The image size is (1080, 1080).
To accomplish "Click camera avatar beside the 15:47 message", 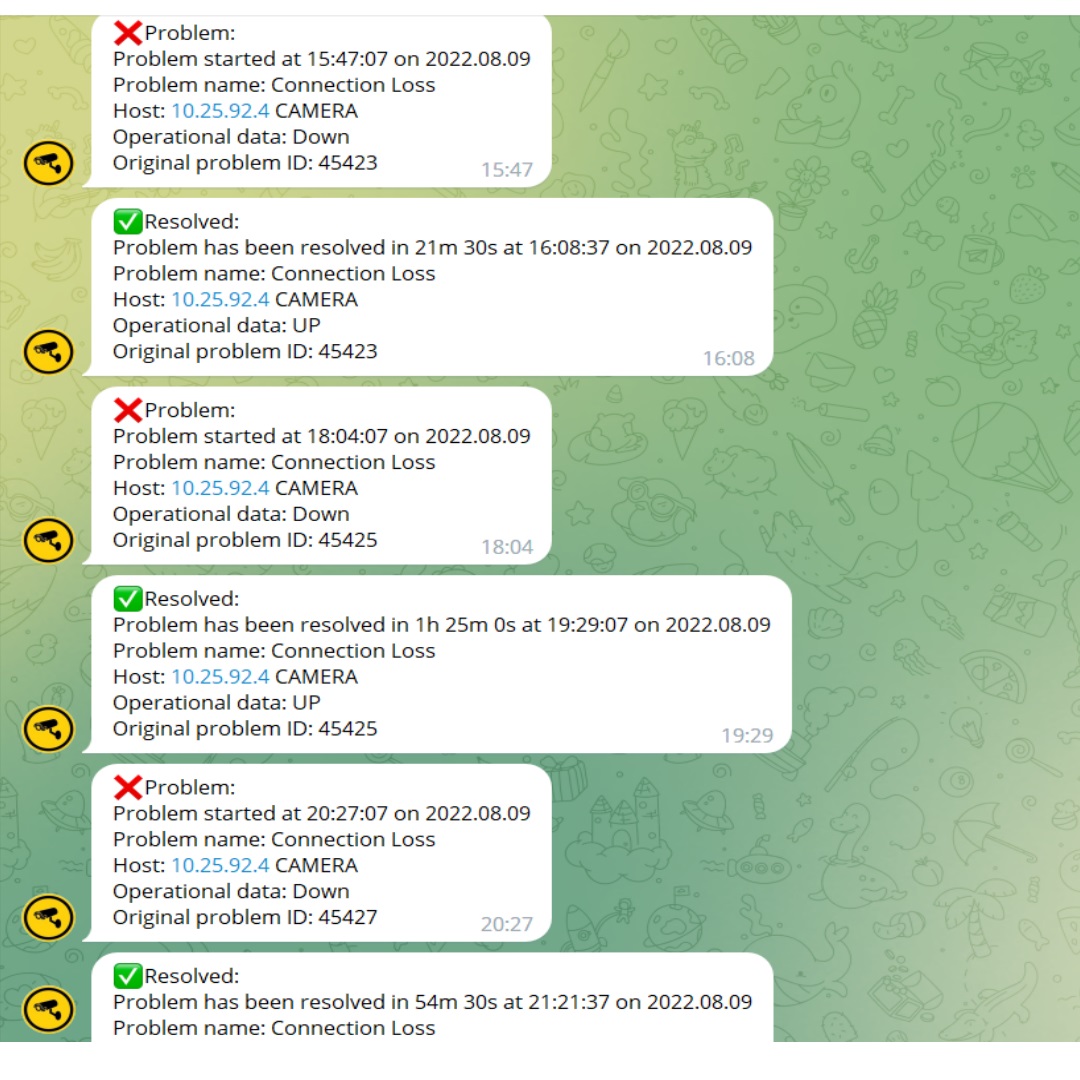I will click(x=48, y=163).
